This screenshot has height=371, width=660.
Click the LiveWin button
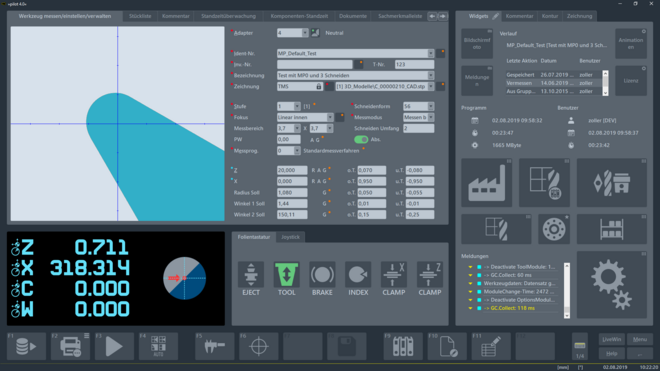612,339
